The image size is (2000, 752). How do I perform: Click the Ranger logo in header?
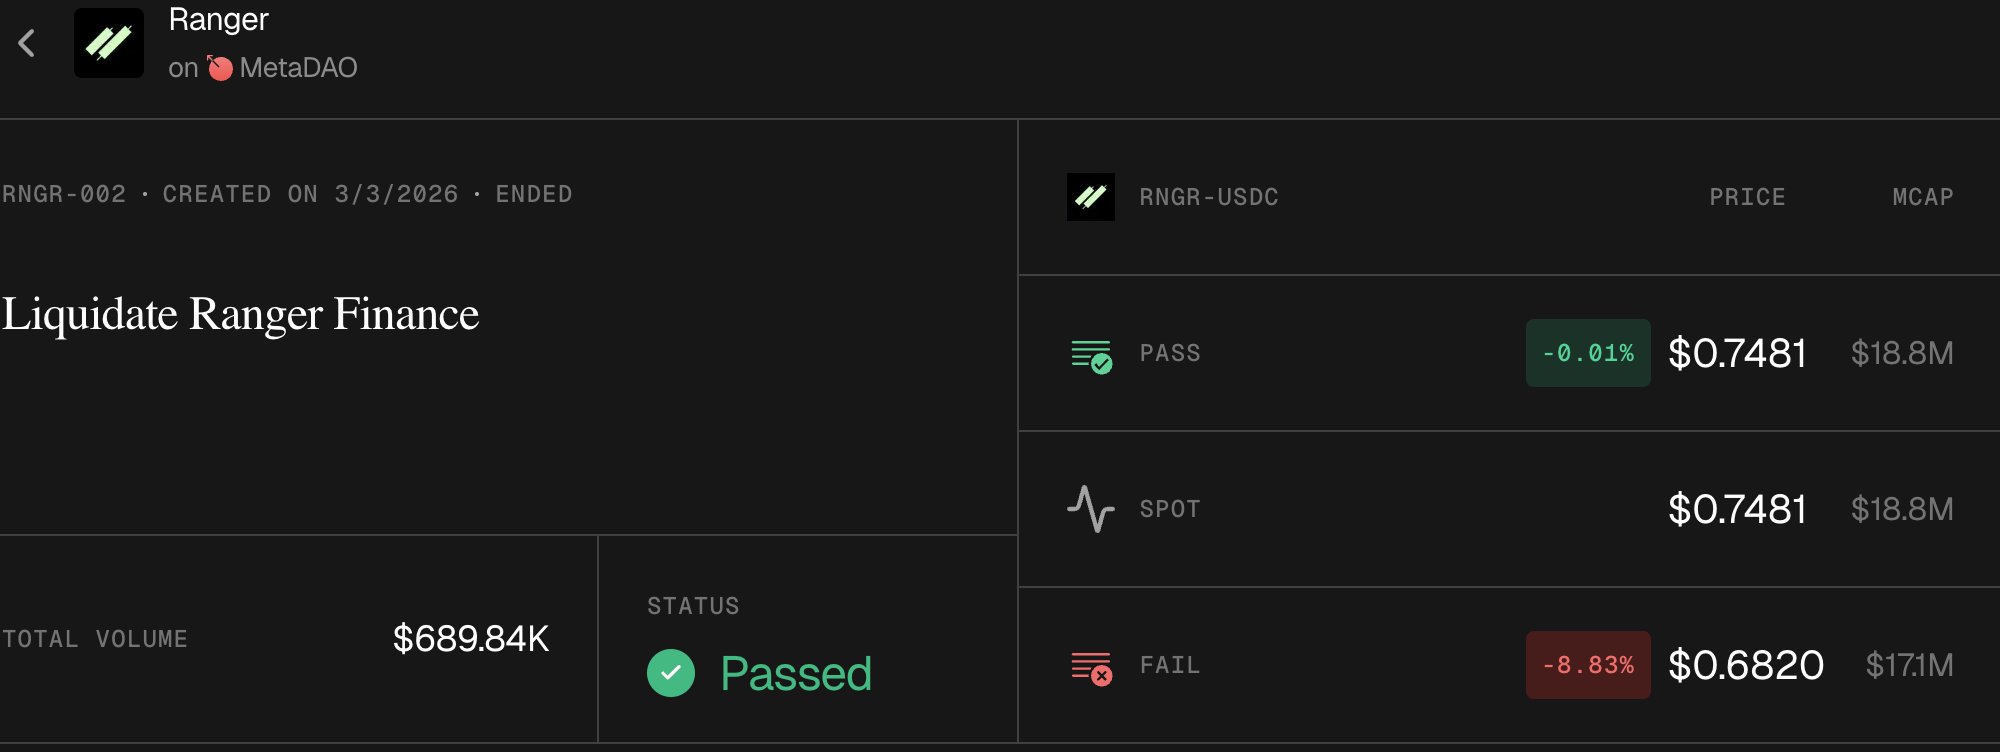pyautogui.click(x=109, y=43)
